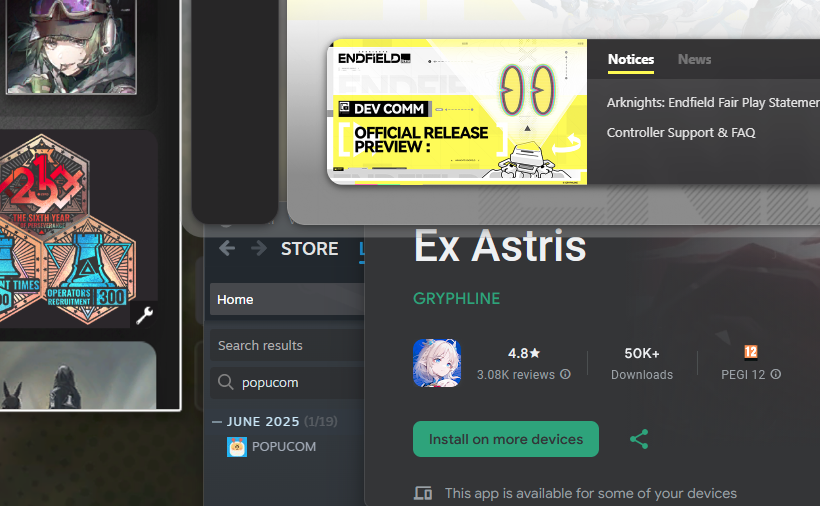
Task: Click The Sixth Year medal
Action: (43, 183)
